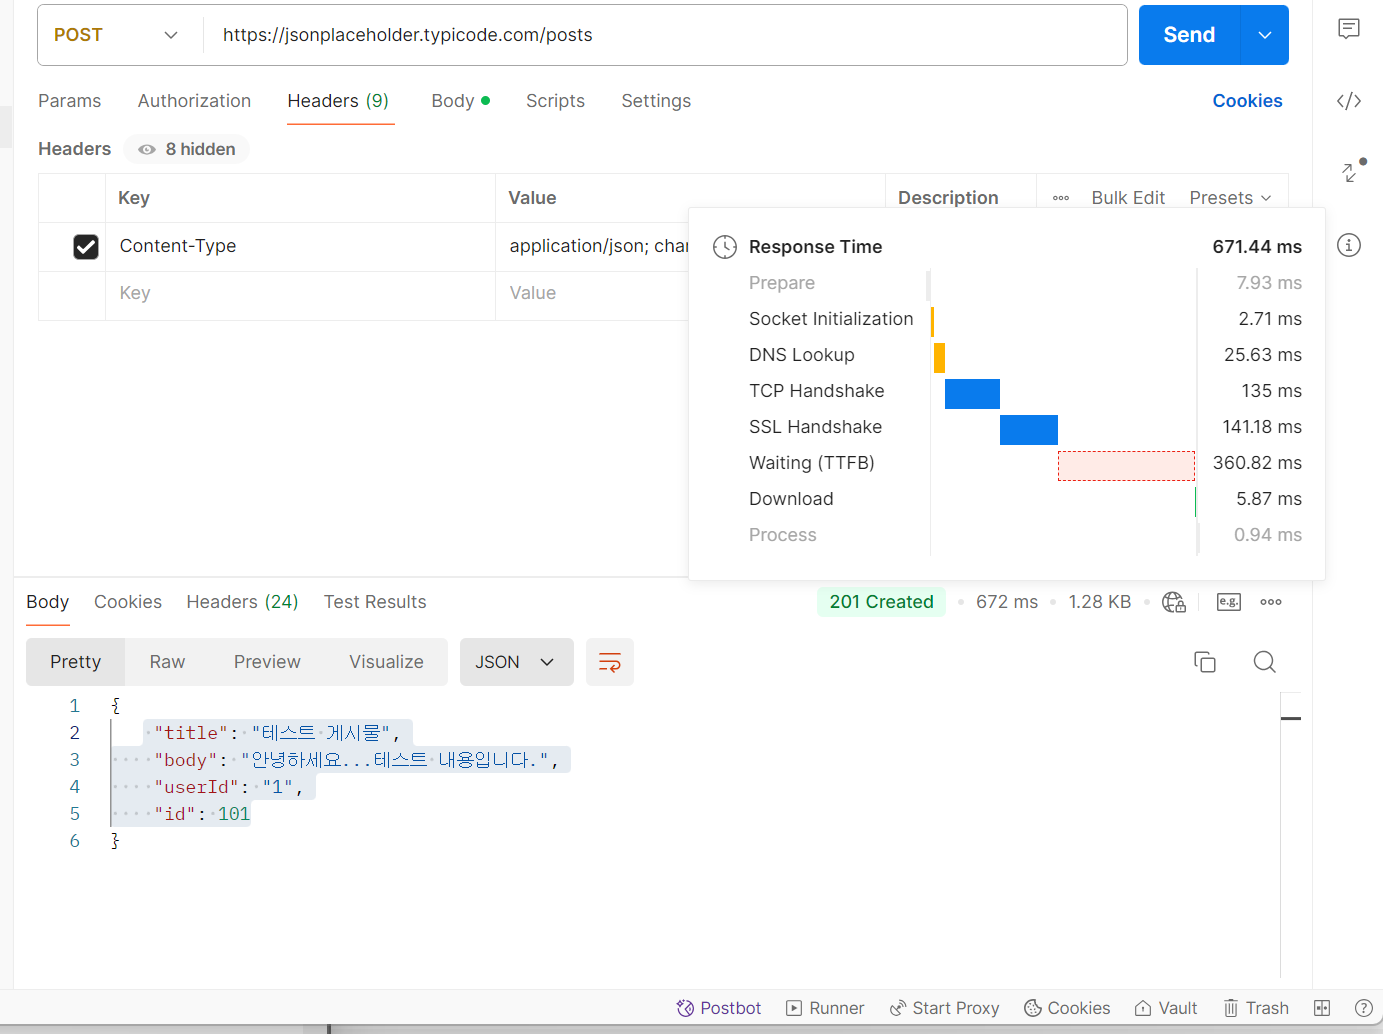
Task: Click the network globe lock icon
Action: pyautogui.click(x=1174, y=602)
